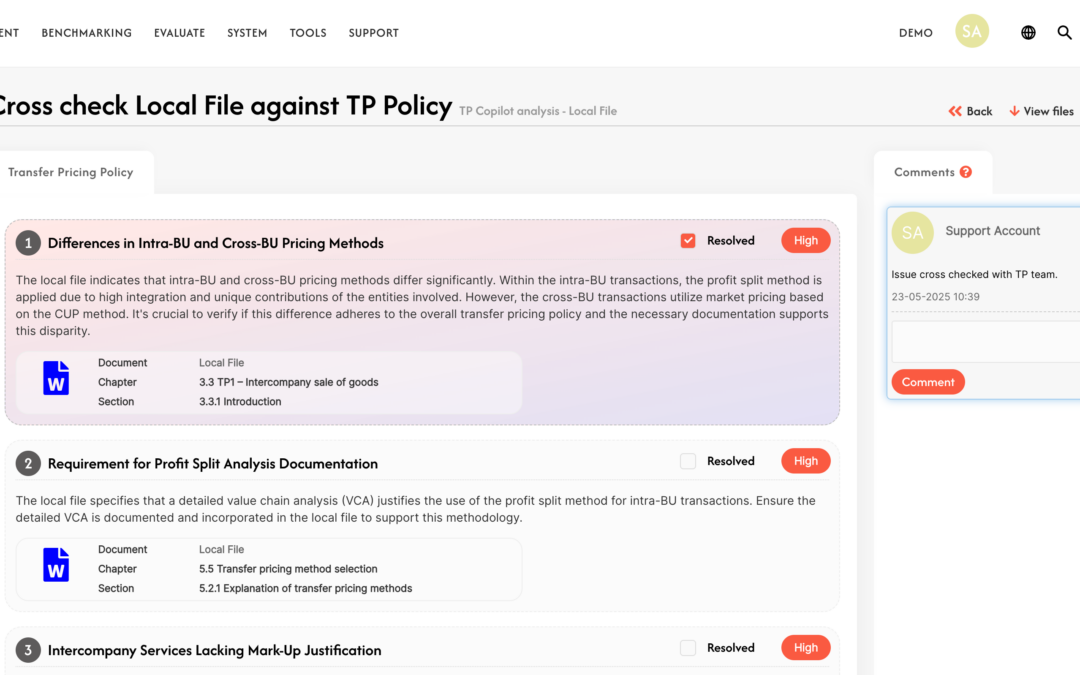The width and height of the screenshot is (1080, 675).
Task: Click the red Comment button
Action: [x=928, y=382]
